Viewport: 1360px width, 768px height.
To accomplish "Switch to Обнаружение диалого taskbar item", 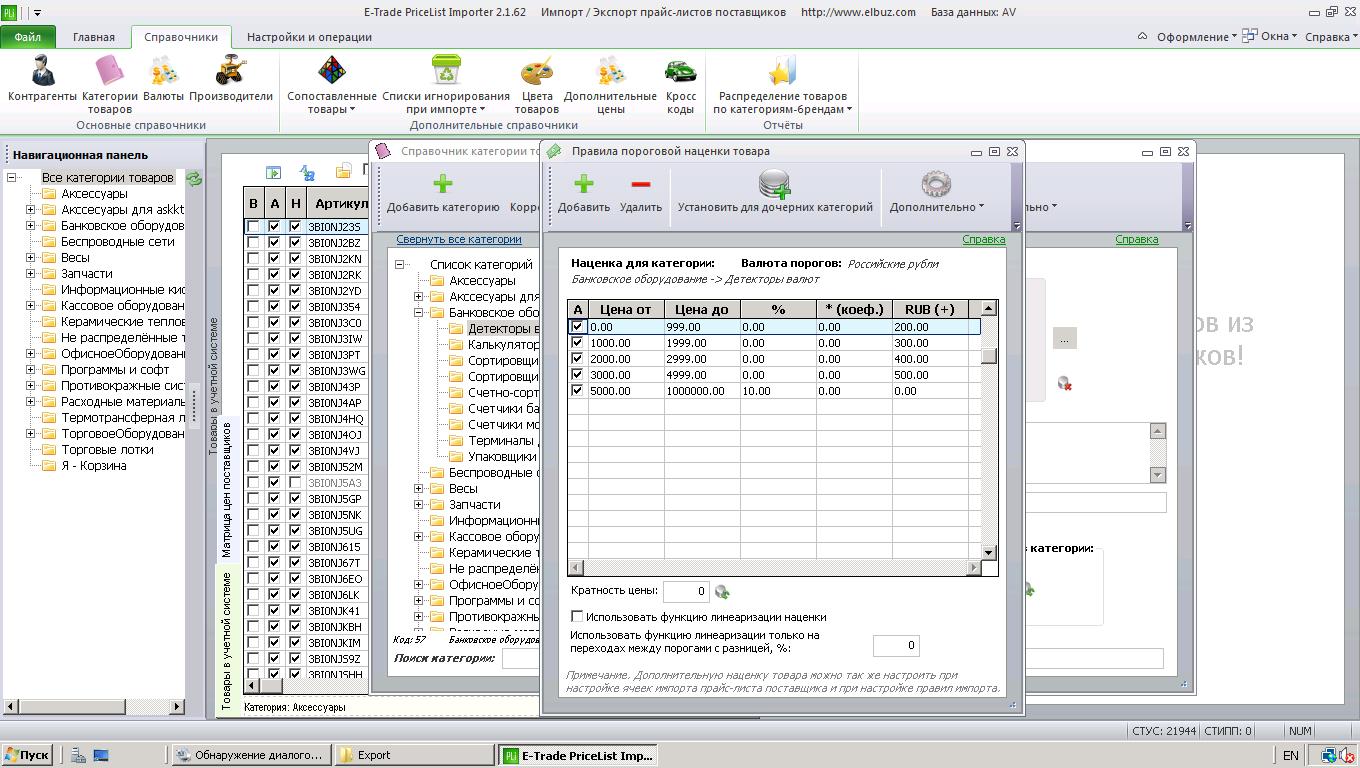I will point(251,755).
